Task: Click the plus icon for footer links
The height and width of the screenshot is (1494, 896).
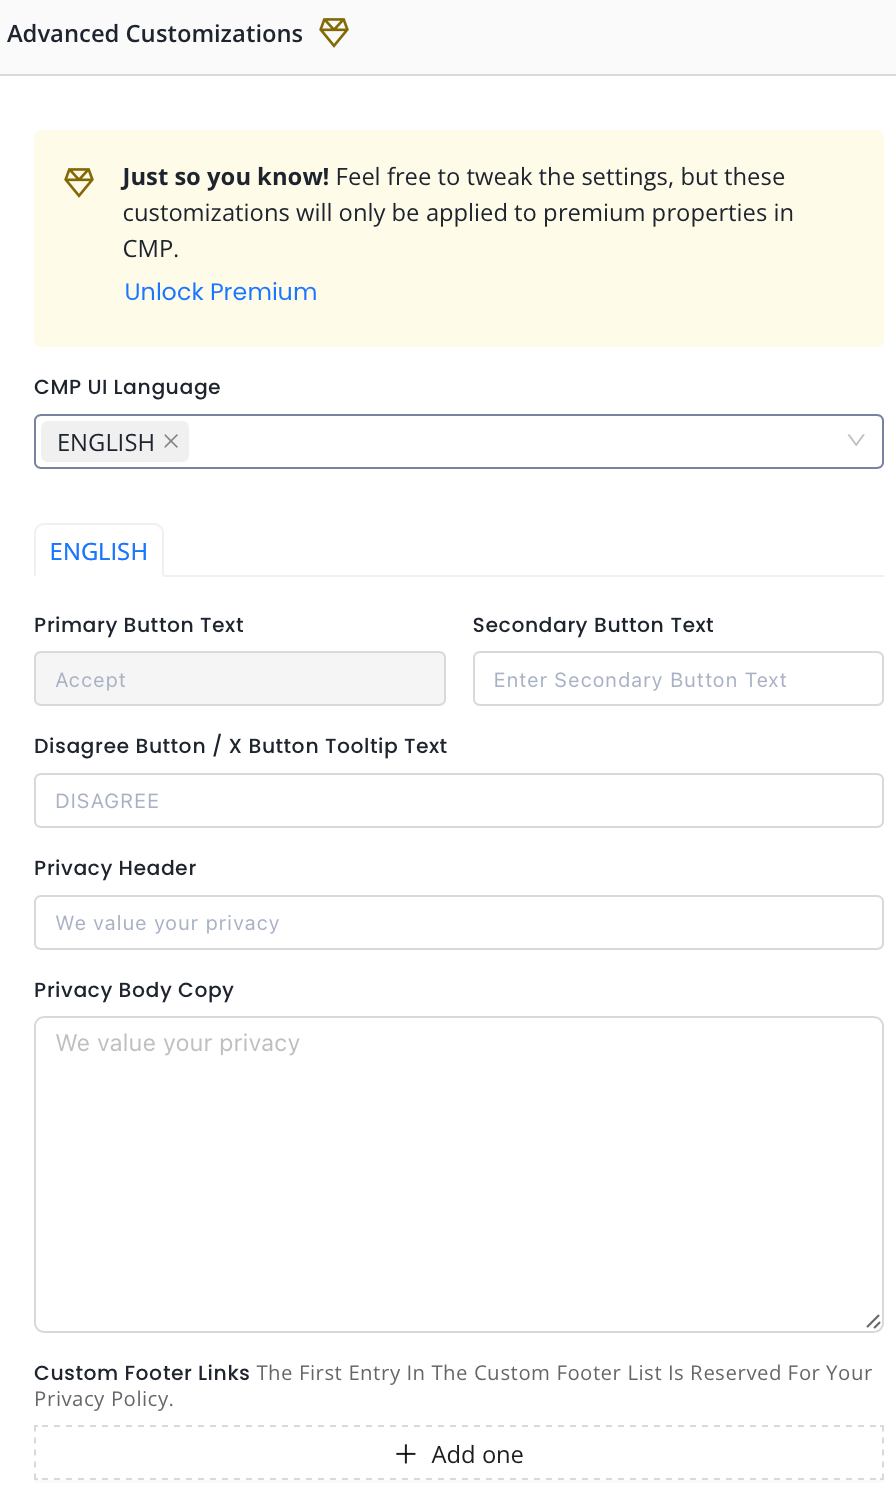Action: coord(405,1455)
